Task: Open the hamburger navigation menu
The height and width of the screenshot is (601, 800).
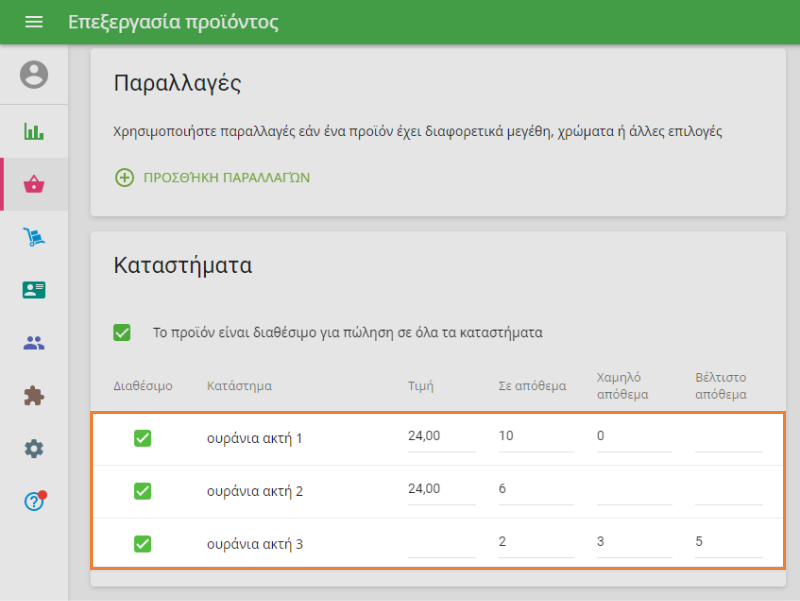Action: click(34, 22)
